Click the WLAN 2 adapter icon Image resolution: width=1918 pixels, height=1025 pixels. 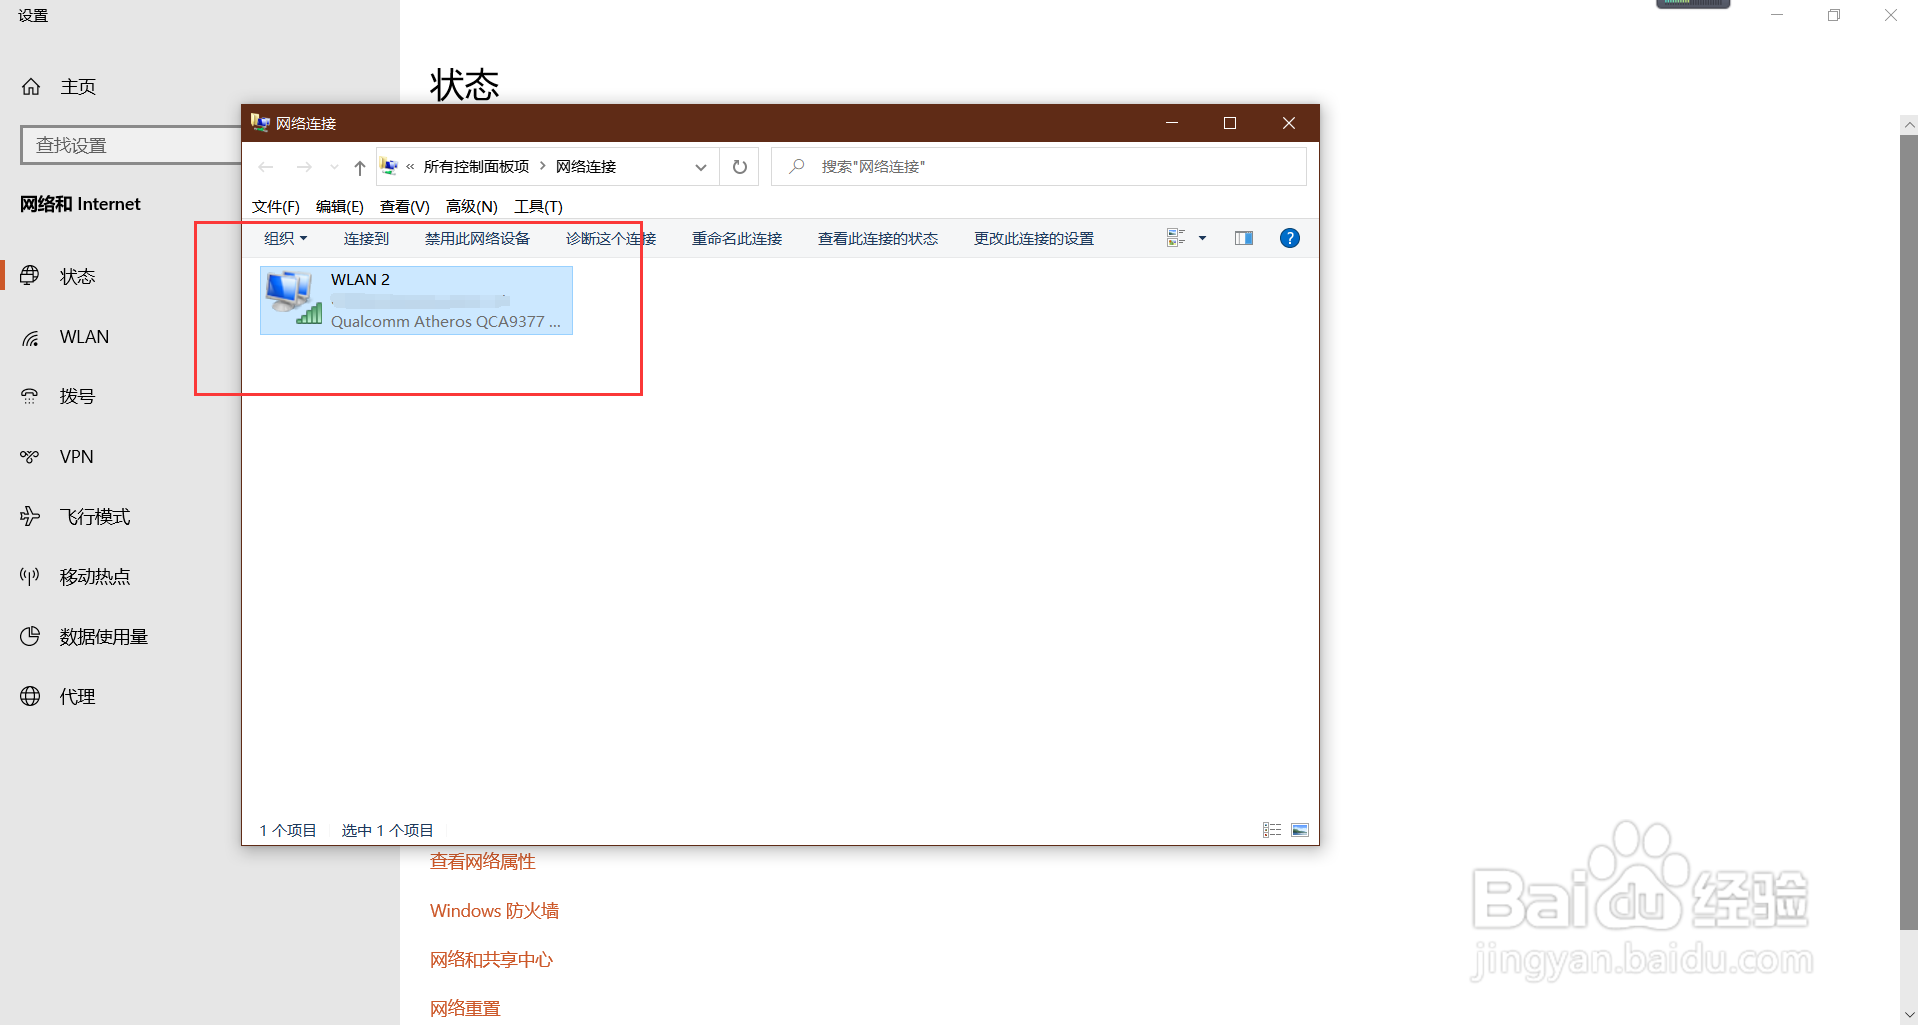pos(293,298)
